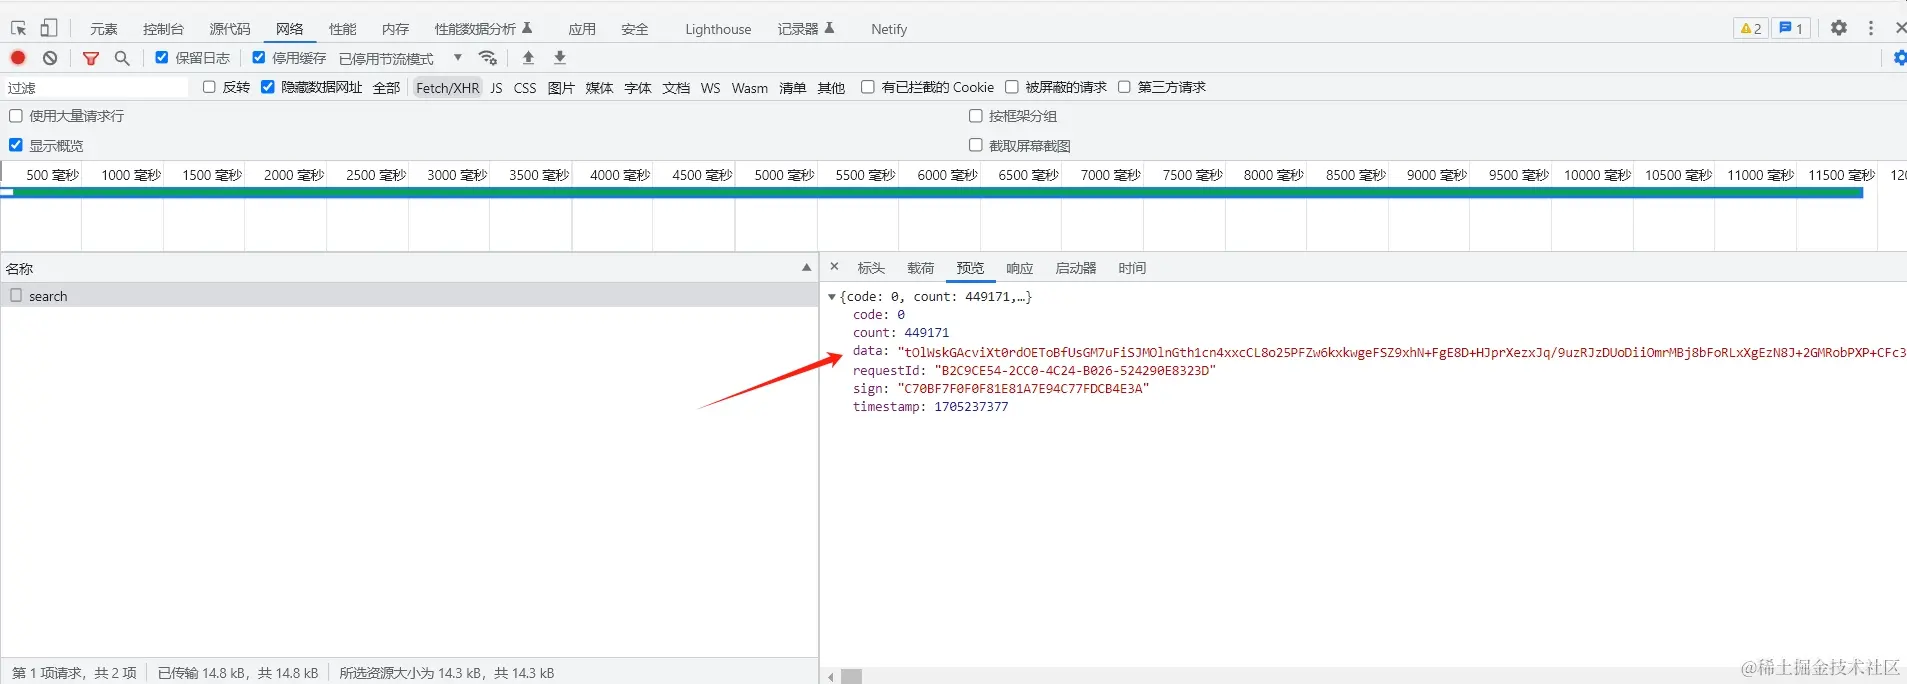Enable 被屏蔽的请求 checkbox
This screenshot has width=1907, height=684.
(x=1011, y=87)
